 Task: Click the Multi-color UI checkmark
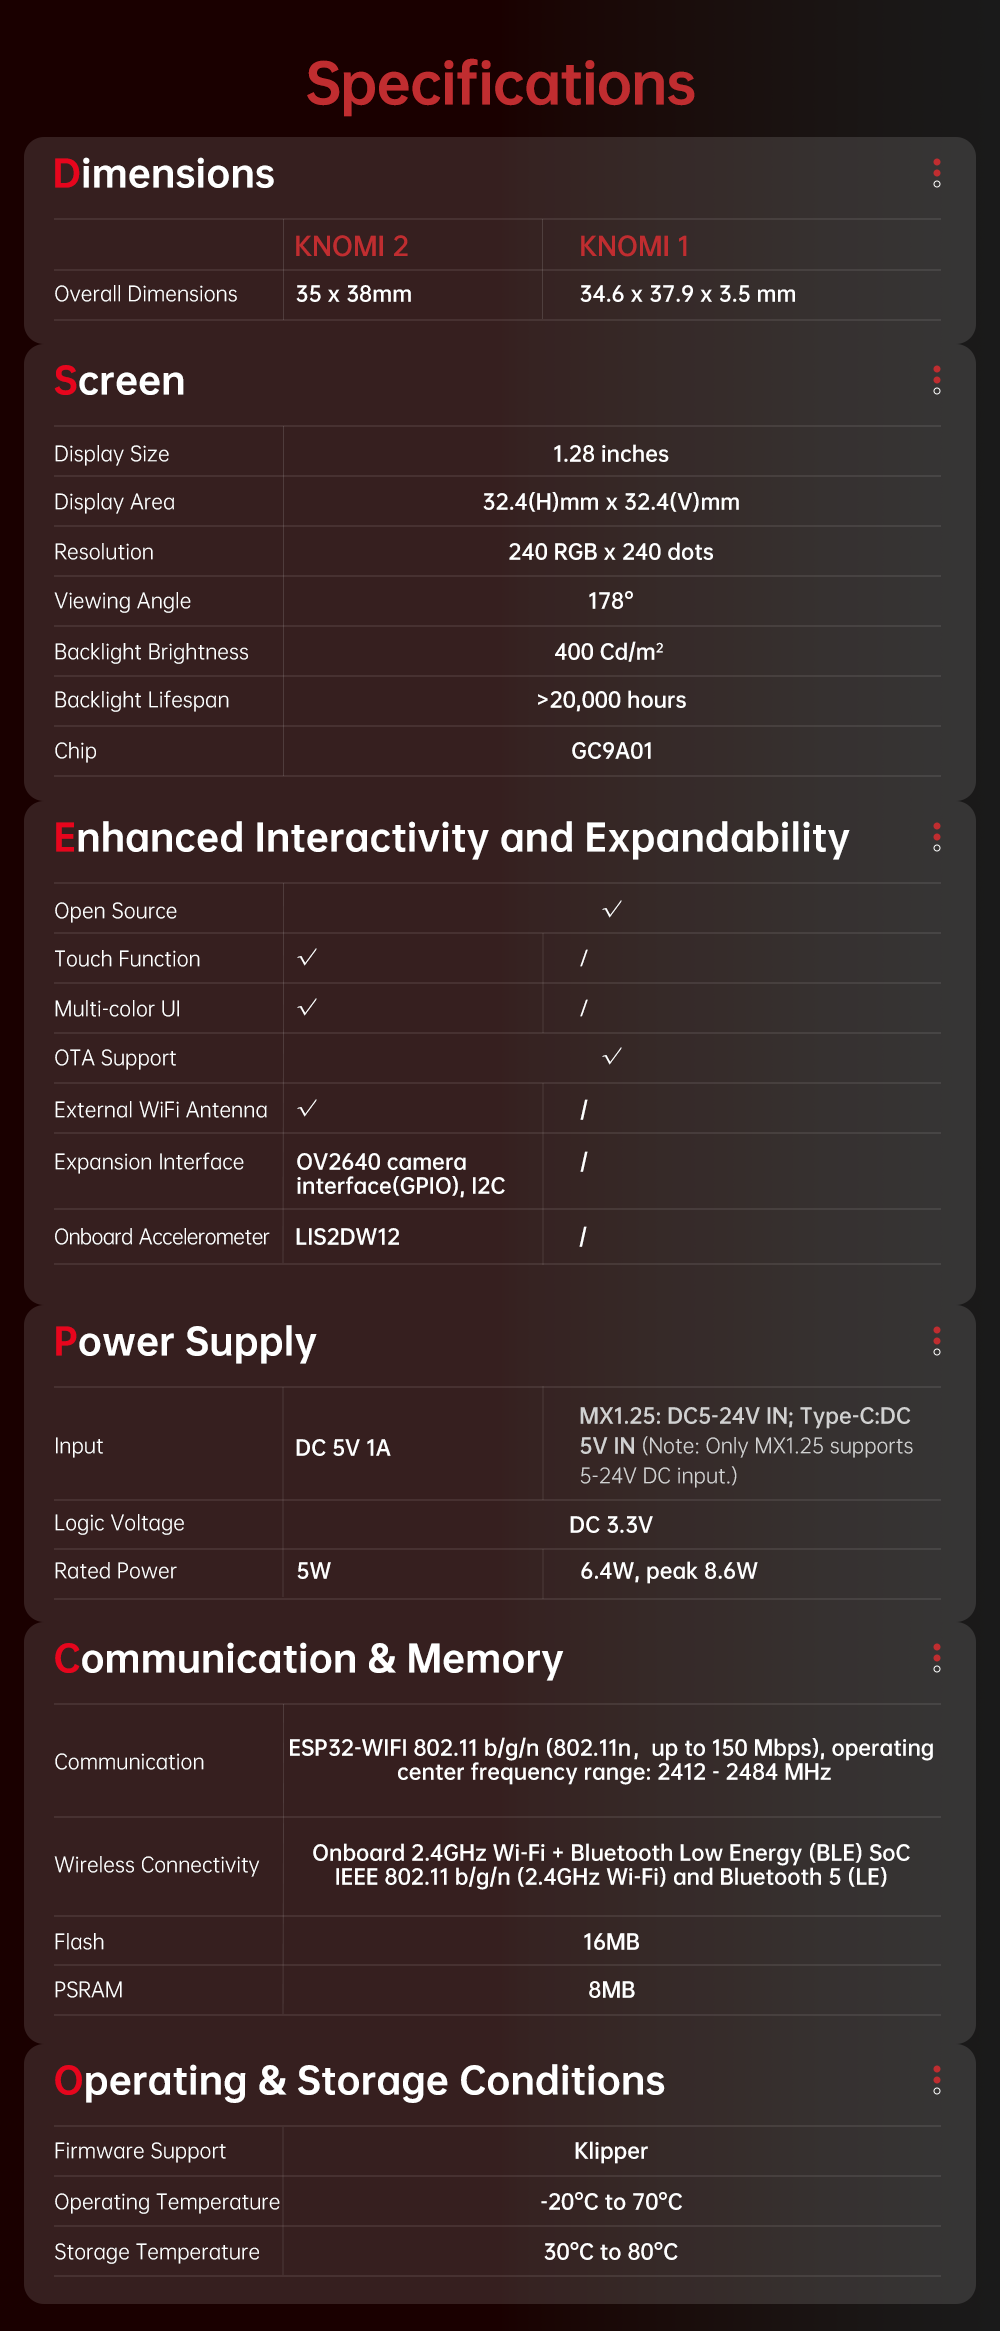click(x=307, y=1007)
